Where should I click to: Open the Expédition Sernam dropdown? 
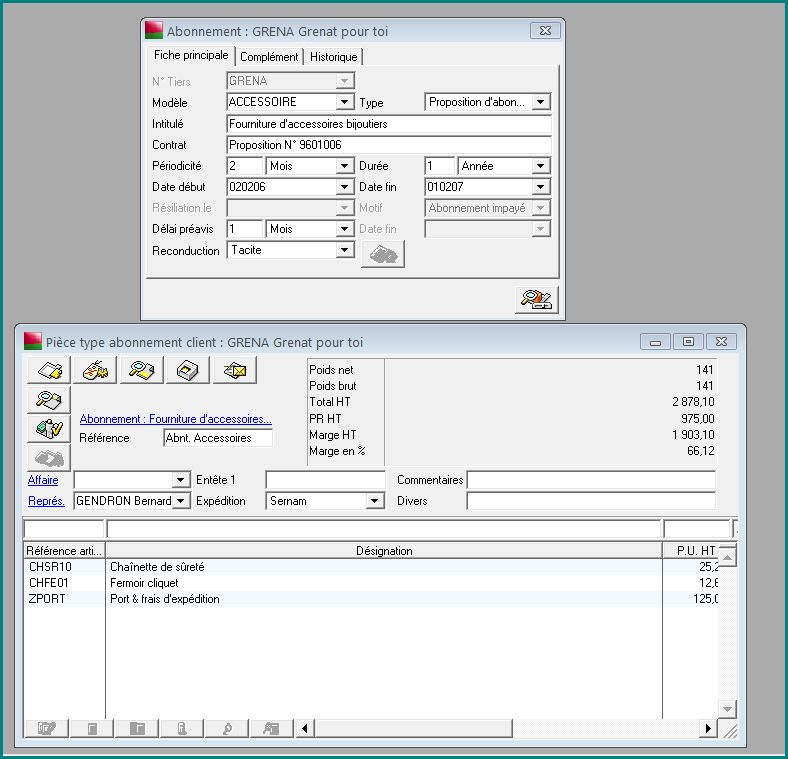374,501
